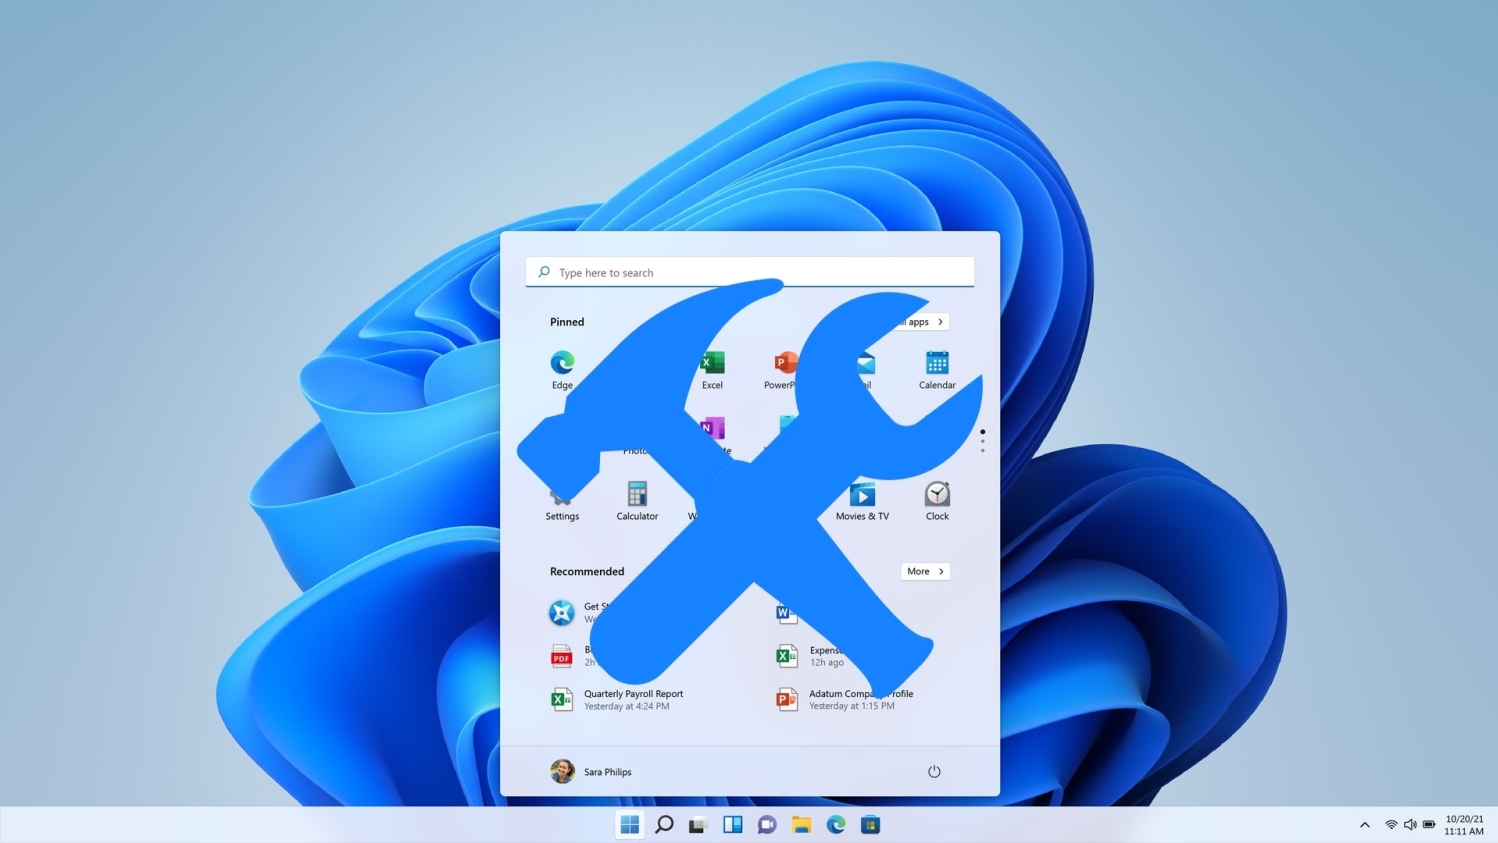
Task: Click the Sara Philips user account
Action: coord(591,772)
